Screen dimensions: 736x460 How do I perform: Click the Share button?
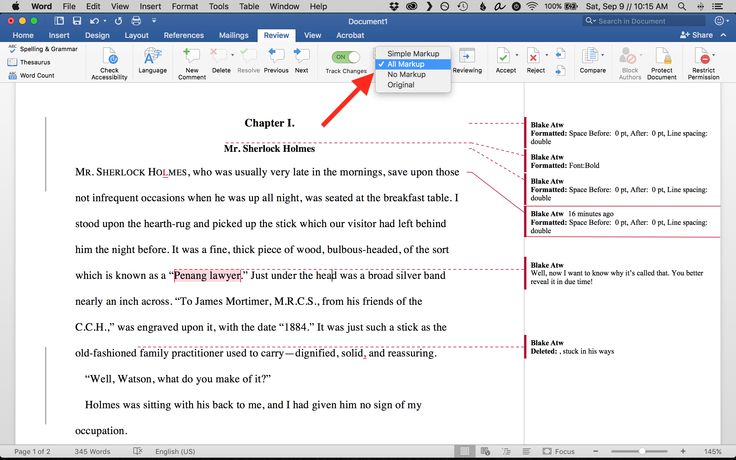pyautogui.click(x=697, y=35)
